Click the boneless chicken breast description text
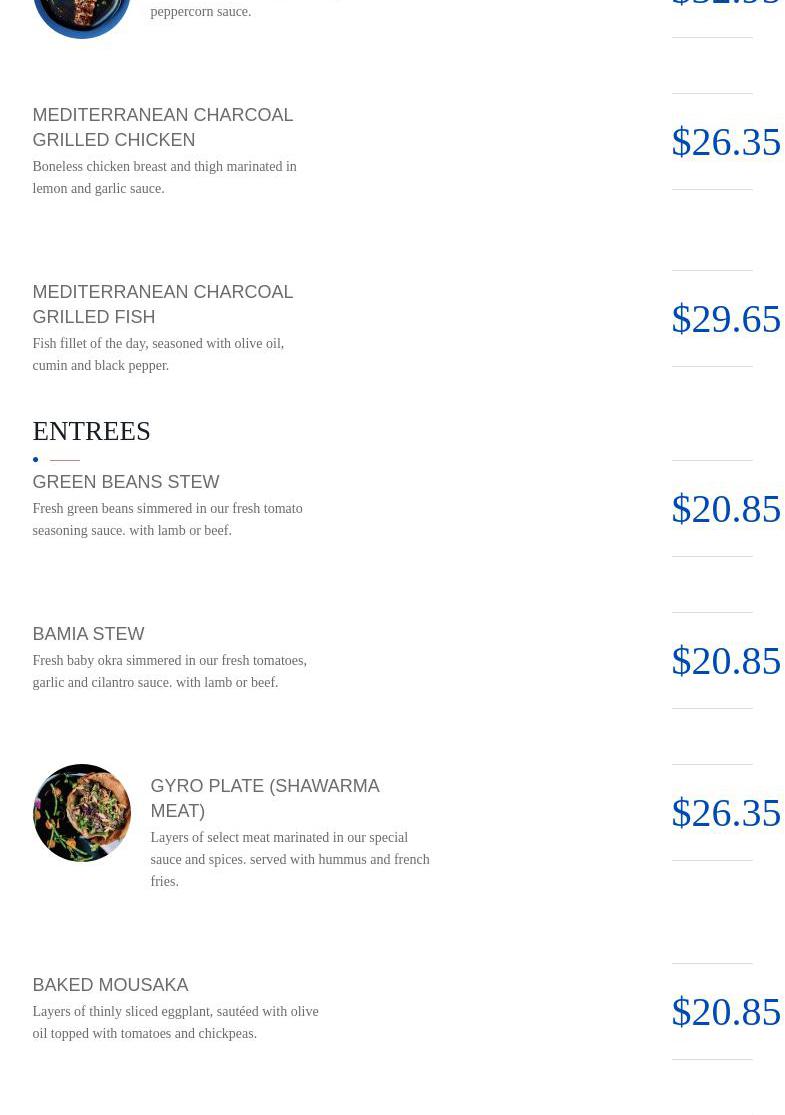Image resolution: width=785 pixels, height=1115 pixels. (x=164, y=177)
